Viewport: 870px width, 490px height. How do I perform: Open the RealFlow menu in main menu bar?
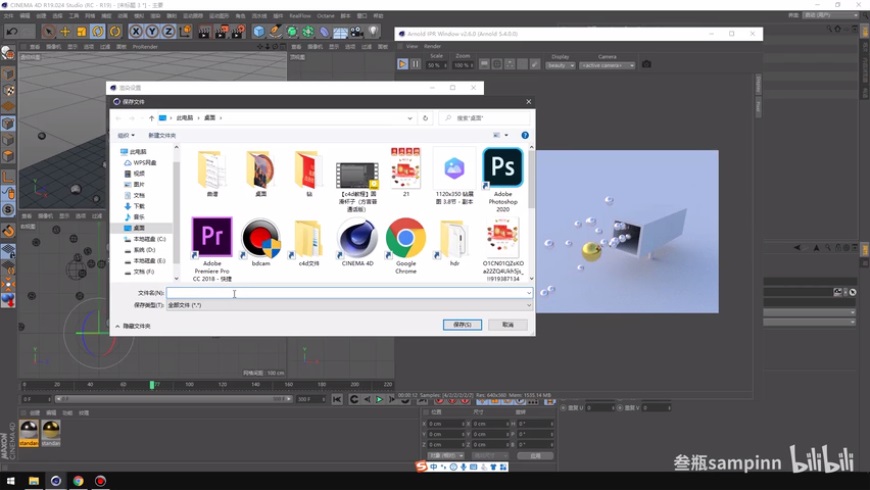[x=300, y=16]
